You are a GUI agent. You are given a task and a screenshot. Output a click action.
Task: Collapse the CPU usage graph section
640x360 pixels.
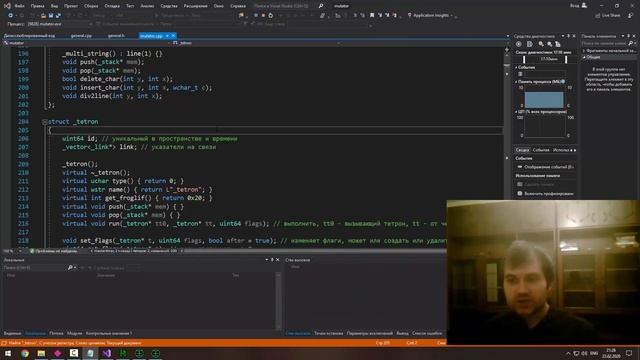[x=516, y=112]
